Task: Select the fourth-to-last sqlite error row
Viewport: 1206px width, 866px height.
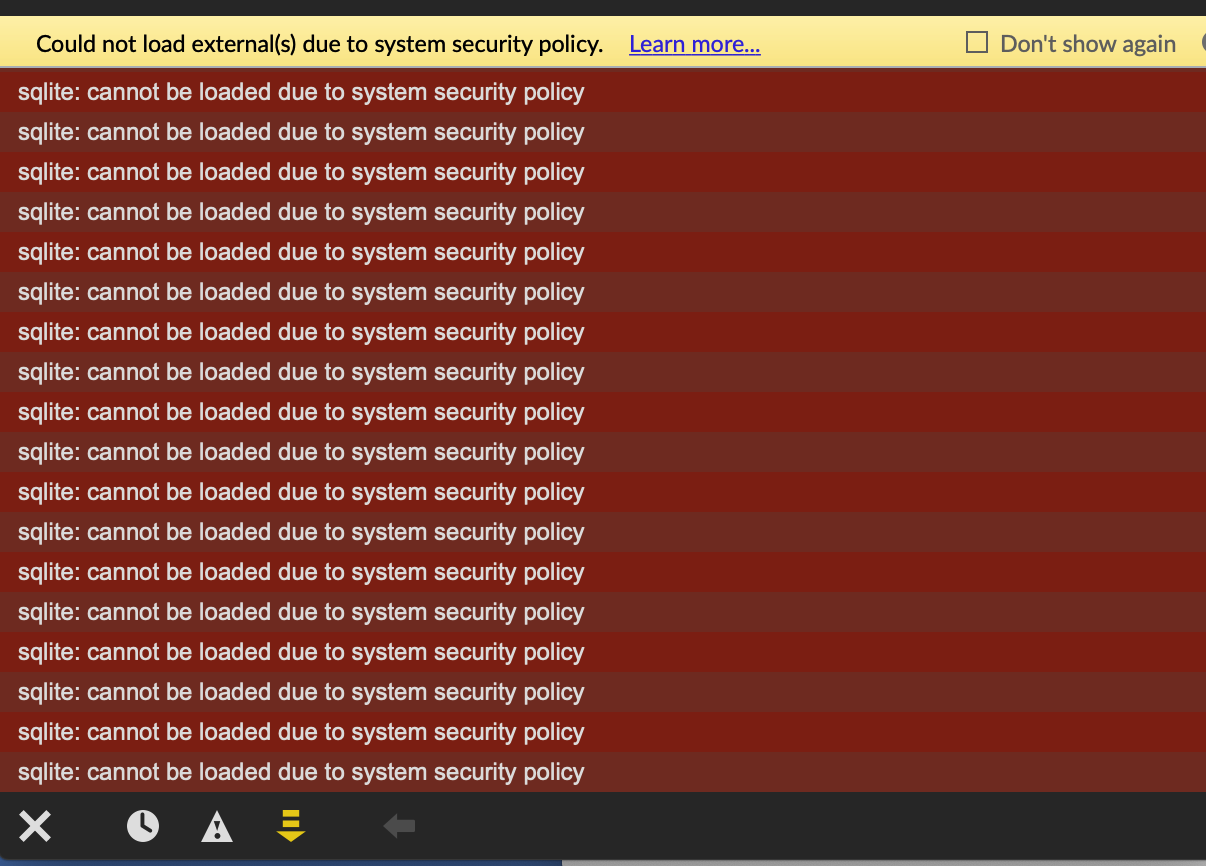Action: point(603,652)
